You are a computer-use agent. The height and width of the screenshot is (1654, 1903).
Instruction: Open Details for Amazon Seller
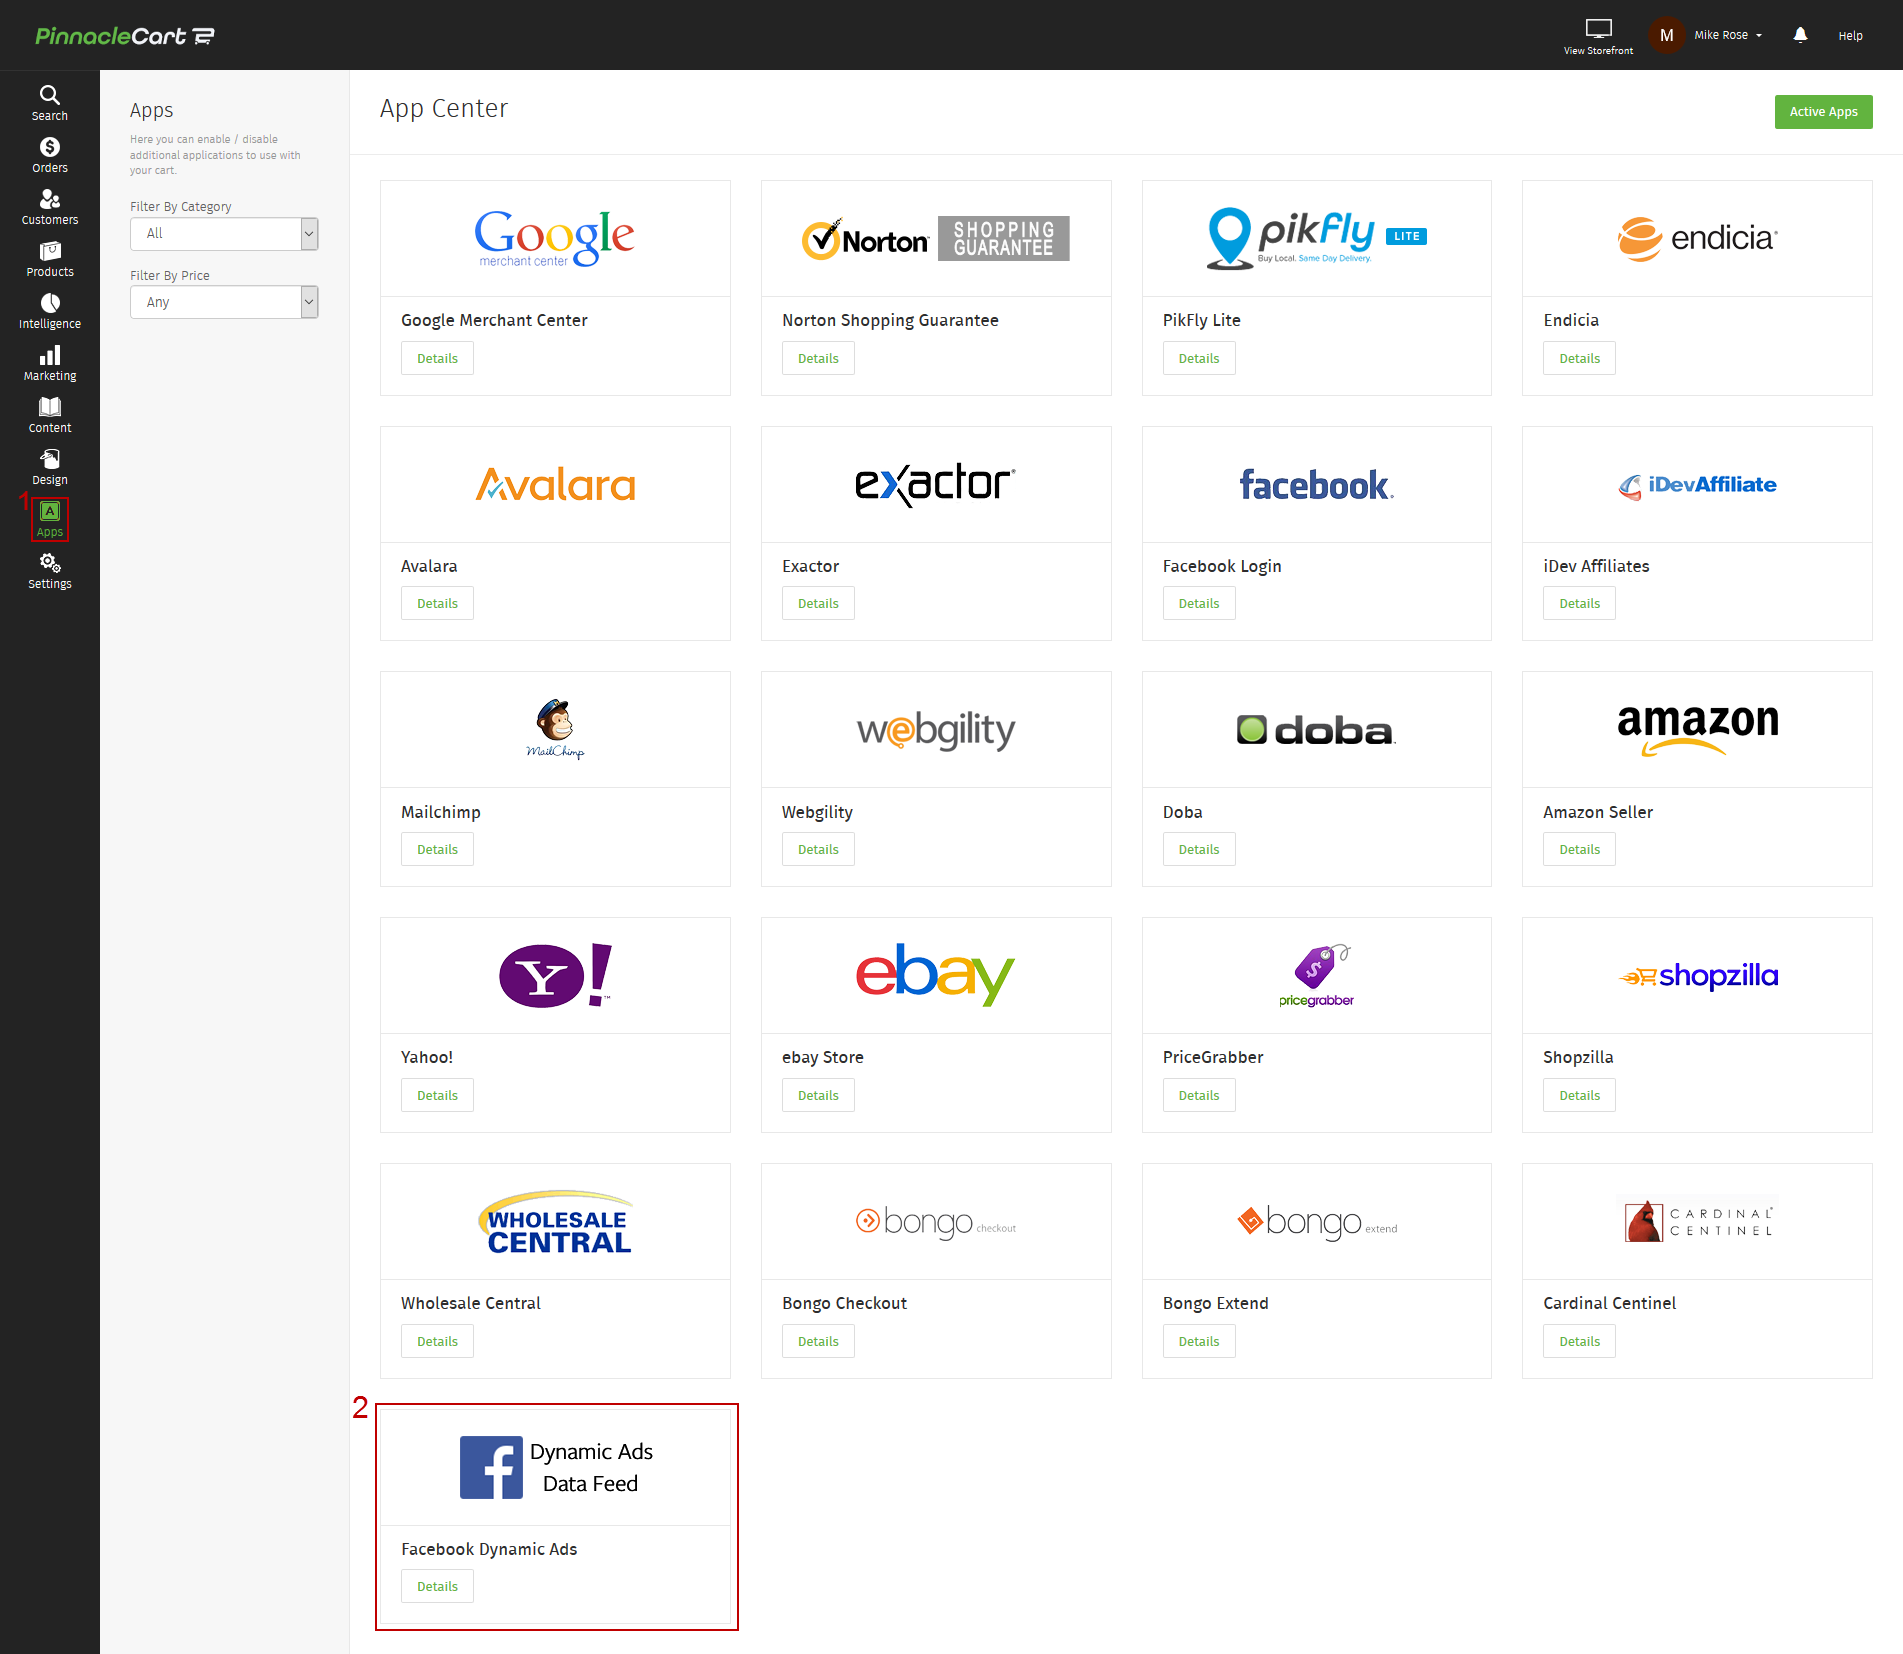[1579, 849]
